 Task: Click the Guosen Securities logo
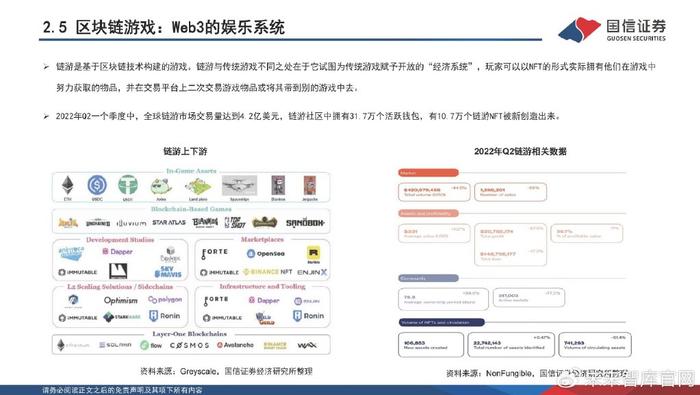coord(612,29)
